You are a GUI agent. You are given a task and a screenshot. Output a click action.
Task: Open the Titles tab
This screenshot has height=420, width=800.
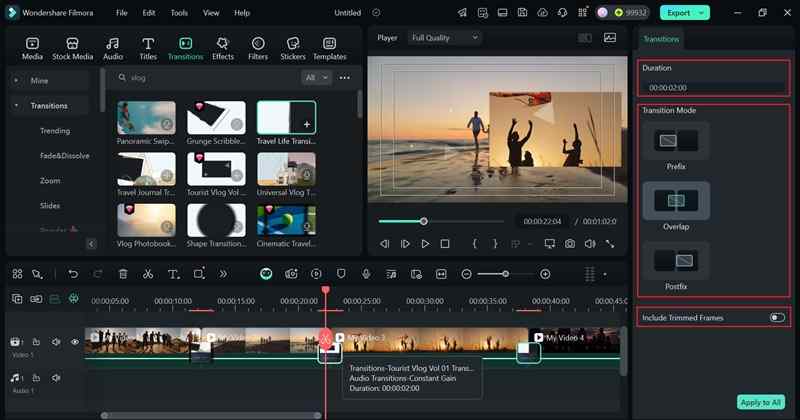(148, 49)
